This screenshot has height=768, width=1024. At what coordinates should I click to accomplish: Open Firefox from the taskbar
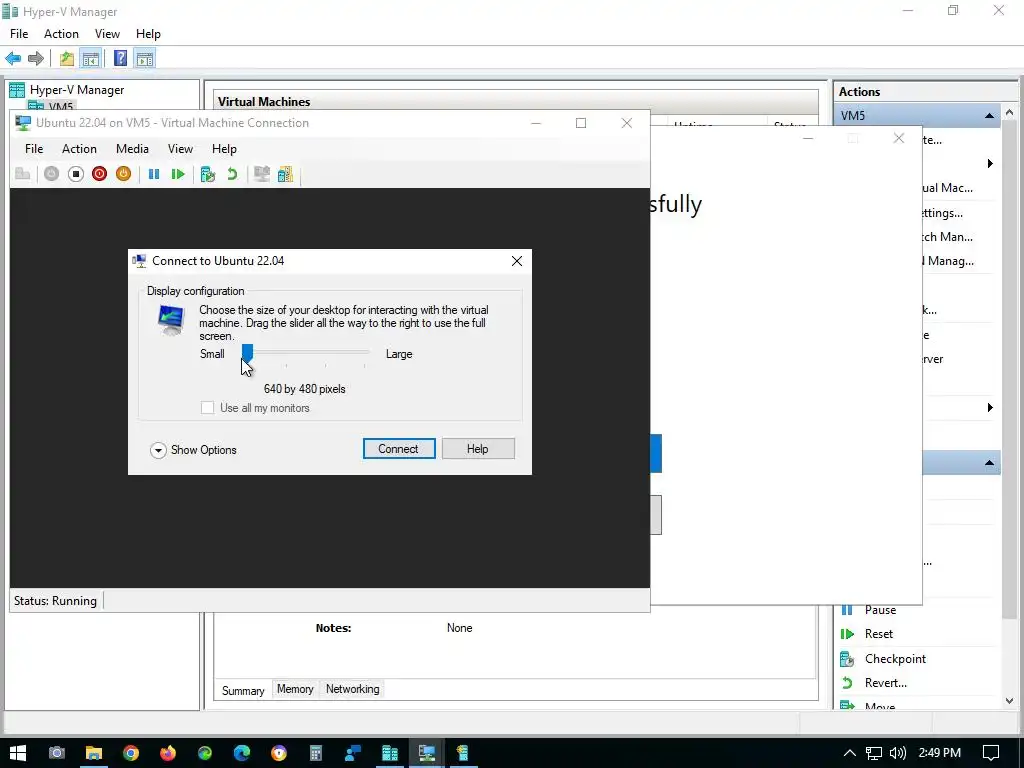pyautogui.click(x=168, y=753)
